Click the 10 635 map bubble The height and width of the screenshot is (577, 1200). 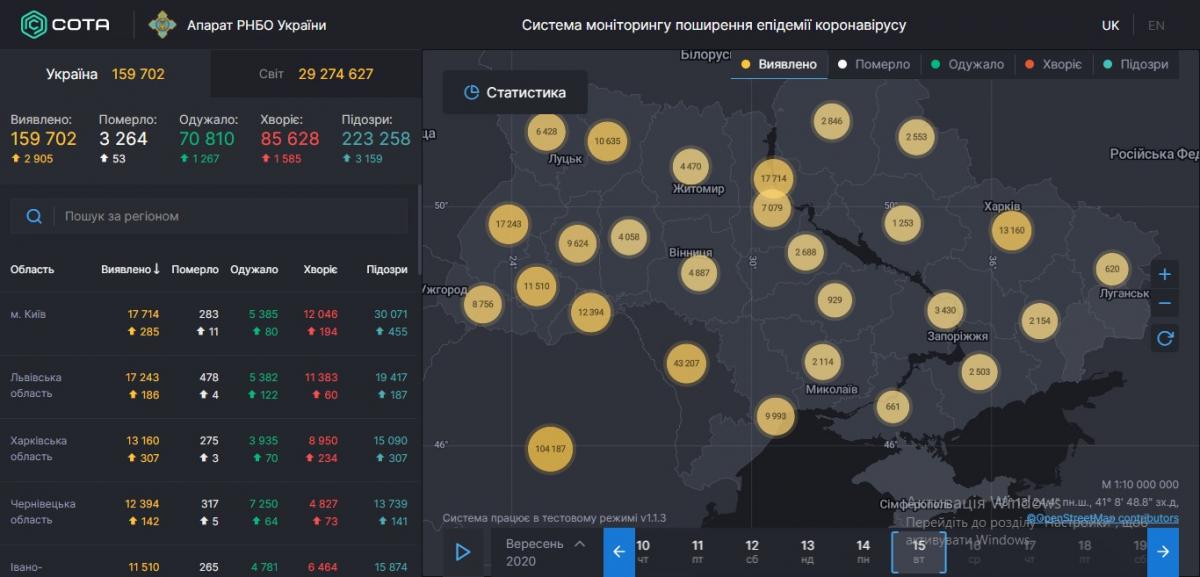point(607,141)
